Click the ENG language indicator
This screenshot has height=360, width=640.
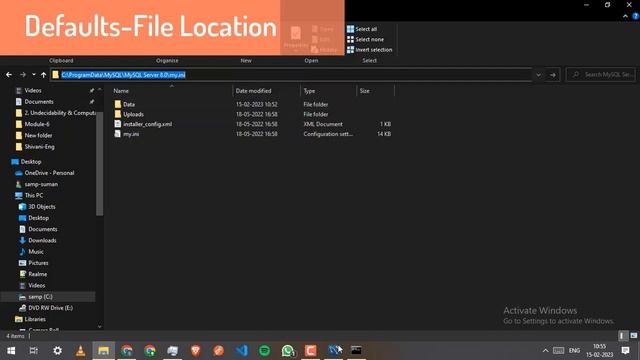[574, 351]
